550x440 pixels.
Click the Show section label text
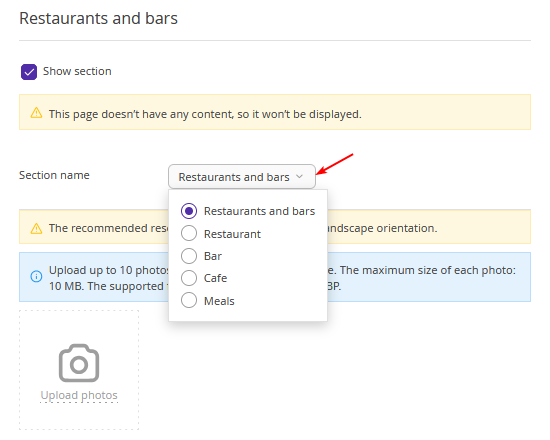coord(77,71)
